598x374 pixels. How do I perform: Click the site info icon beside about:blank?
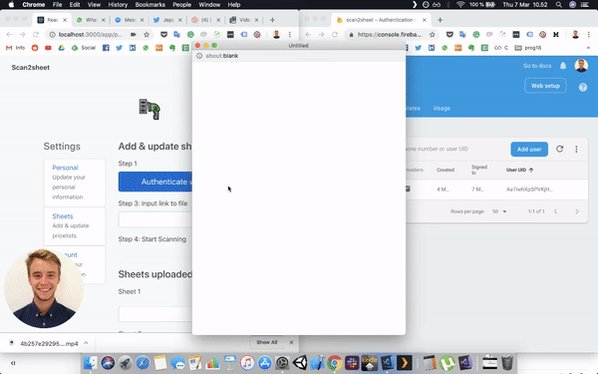199,56
